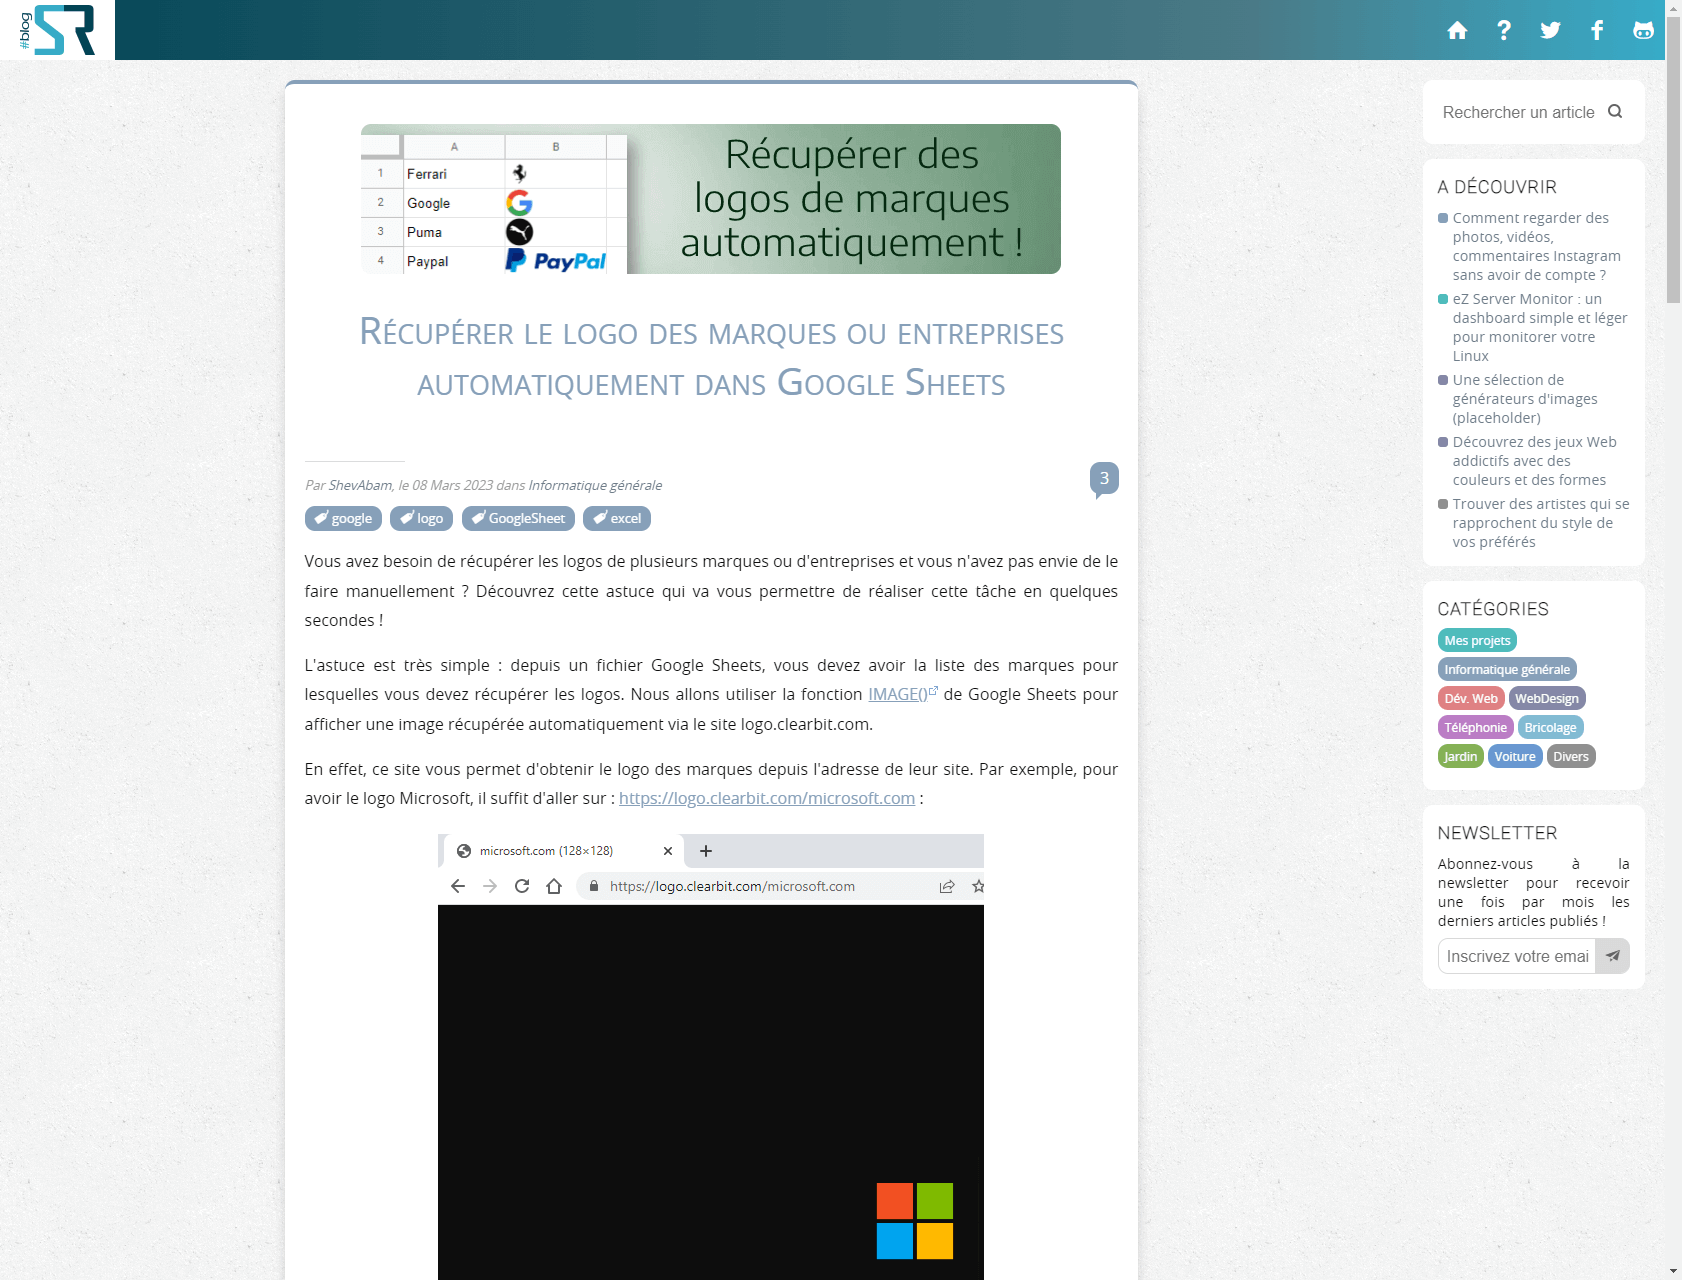Image resolution: width=1682 pixels, height=1280 pixels.
Task: Open the Twitter icon link
Action: 1550,30
